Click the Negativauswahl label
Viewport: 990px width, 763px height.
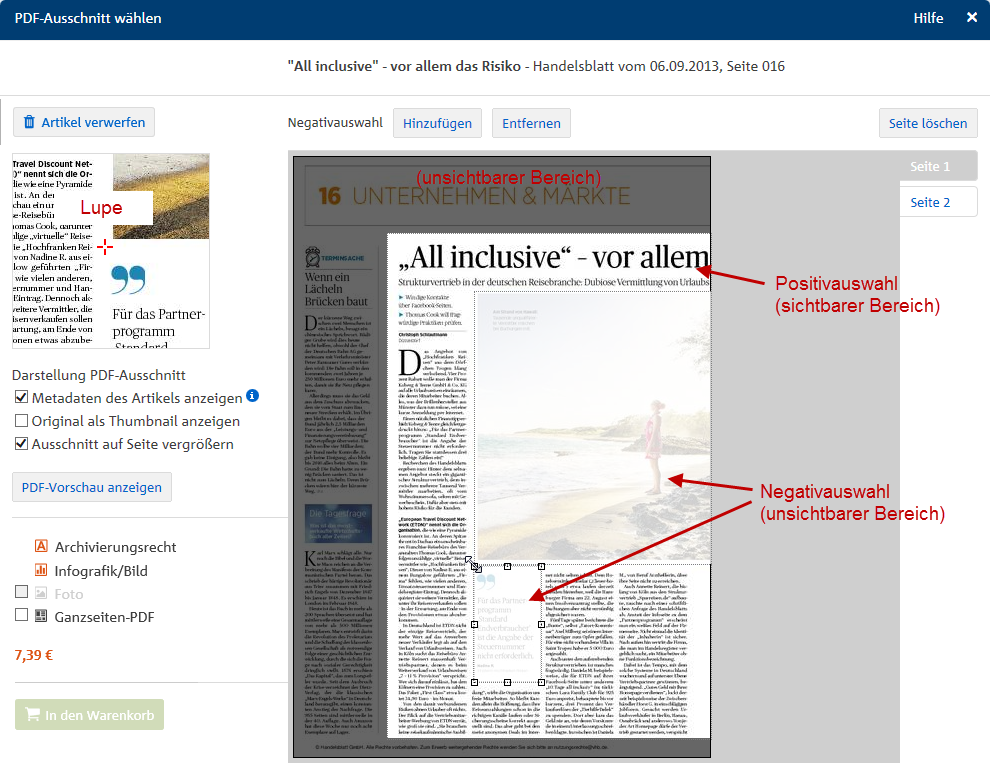click(x=335, y=123)
